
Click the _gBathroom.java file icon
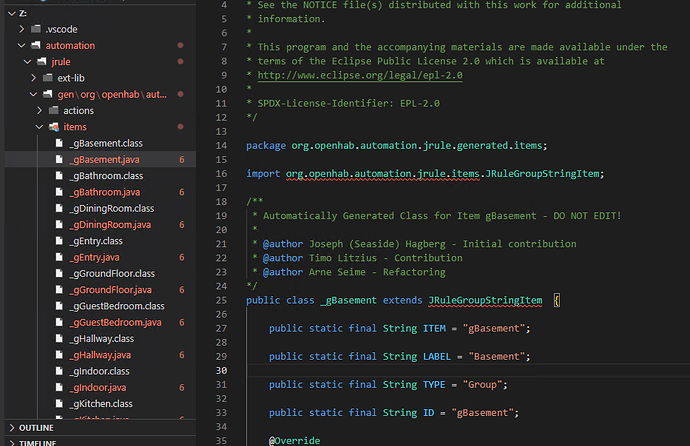[59, 192]
